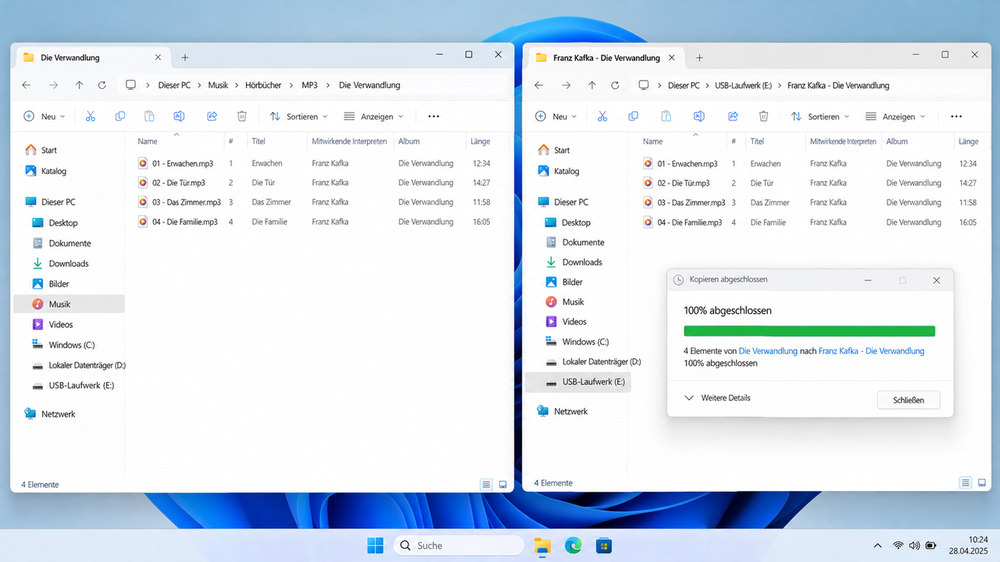The height and width of the screenshot is (562, 1000).
Task: Click the green copy progress bar
Action: pos(809,331)
